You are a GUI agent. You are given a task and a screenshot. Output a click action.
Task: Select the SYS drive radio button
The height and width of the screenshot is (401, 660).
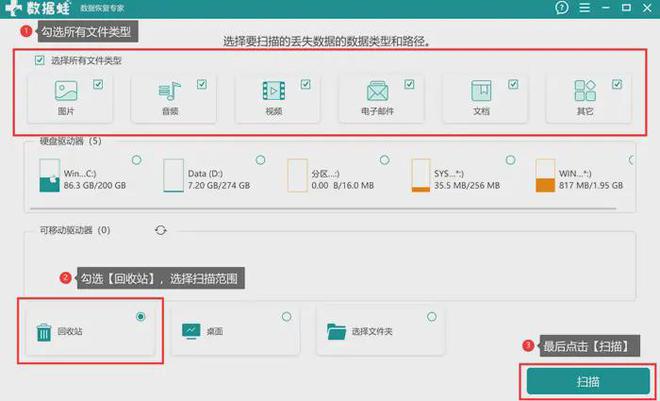click(x=510, y=160)
